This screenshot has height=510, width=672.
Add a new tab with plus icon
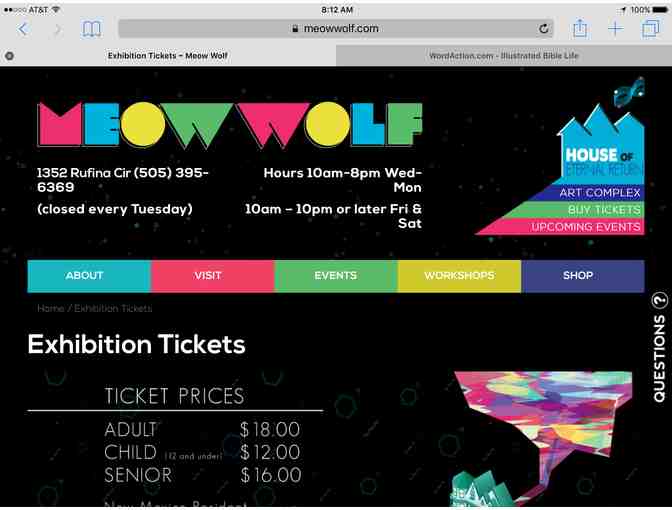(615, 29)
